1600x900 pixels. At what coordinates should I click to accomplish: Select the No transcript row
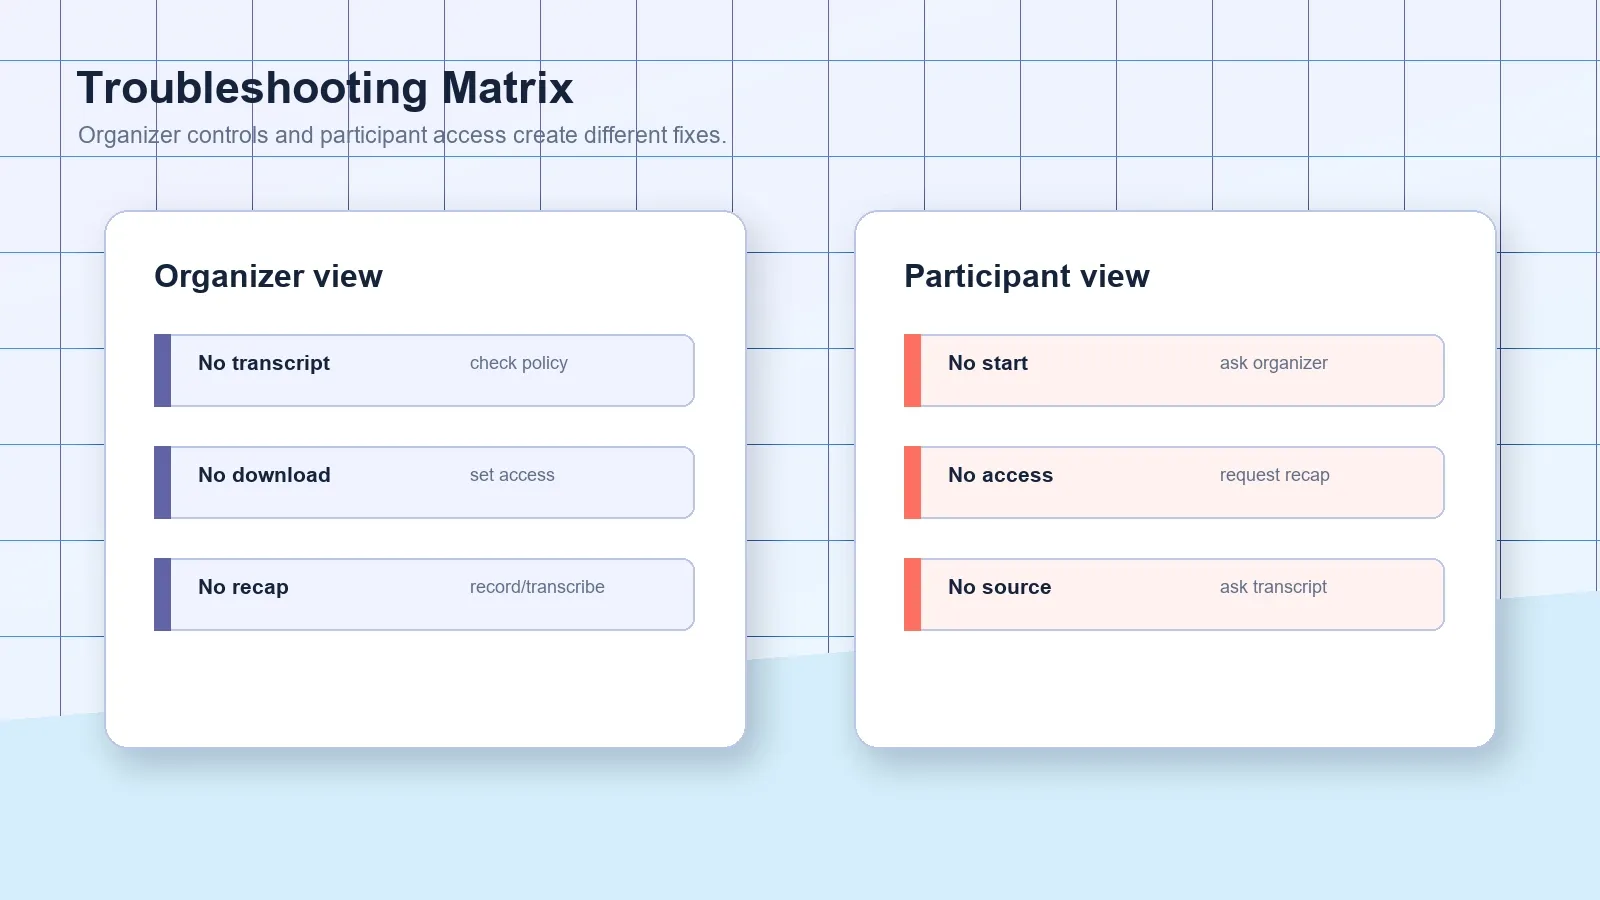pos(424,371)
